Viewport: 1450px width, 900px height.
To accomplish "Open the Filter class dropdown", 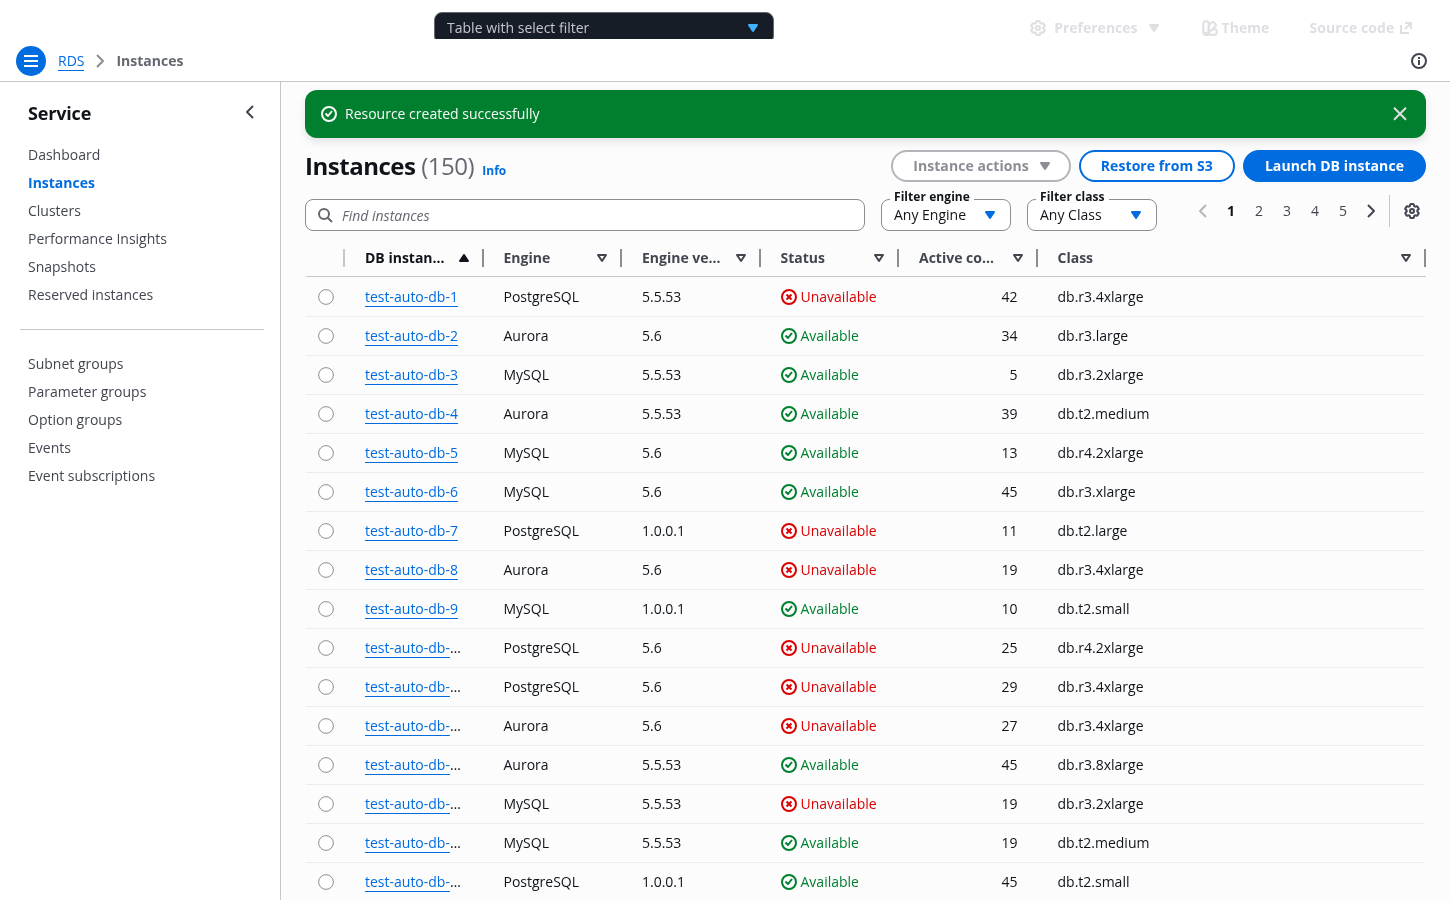I will pos(1091,215).
